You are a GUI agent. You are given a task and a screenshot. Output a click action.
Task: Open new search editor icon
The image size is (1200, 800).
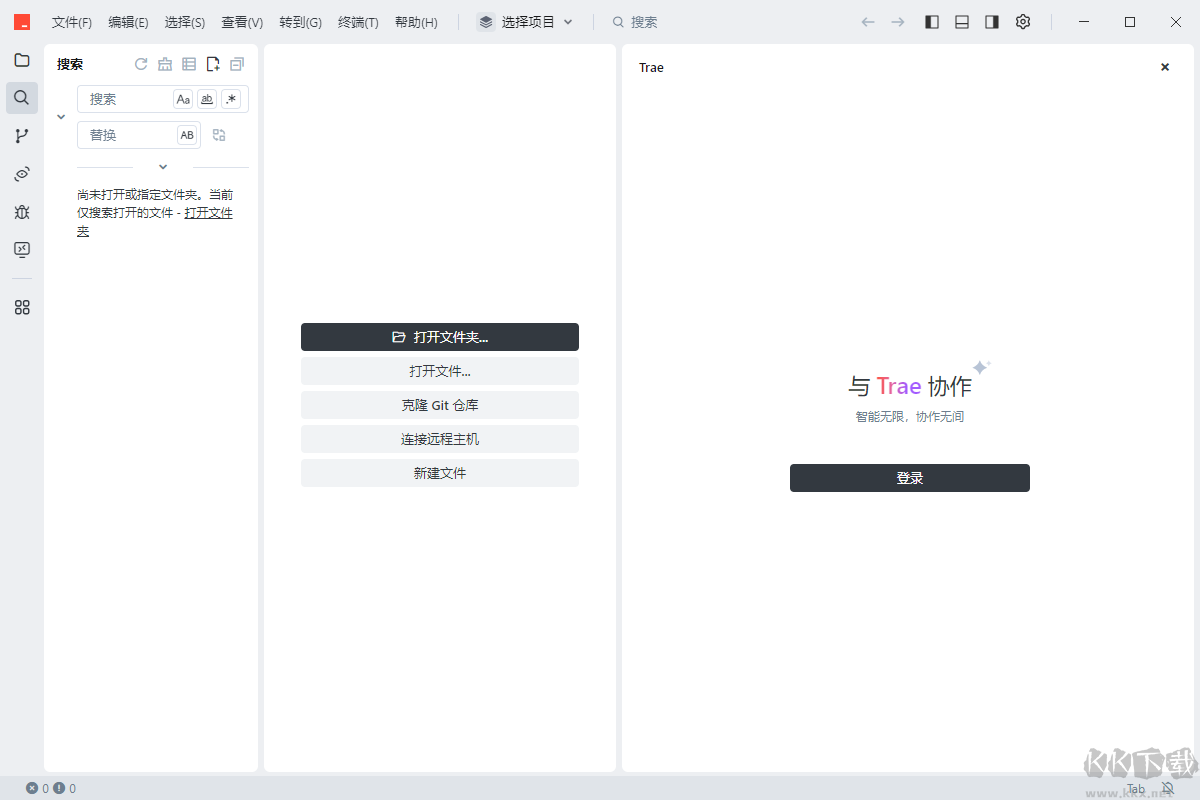213,64
